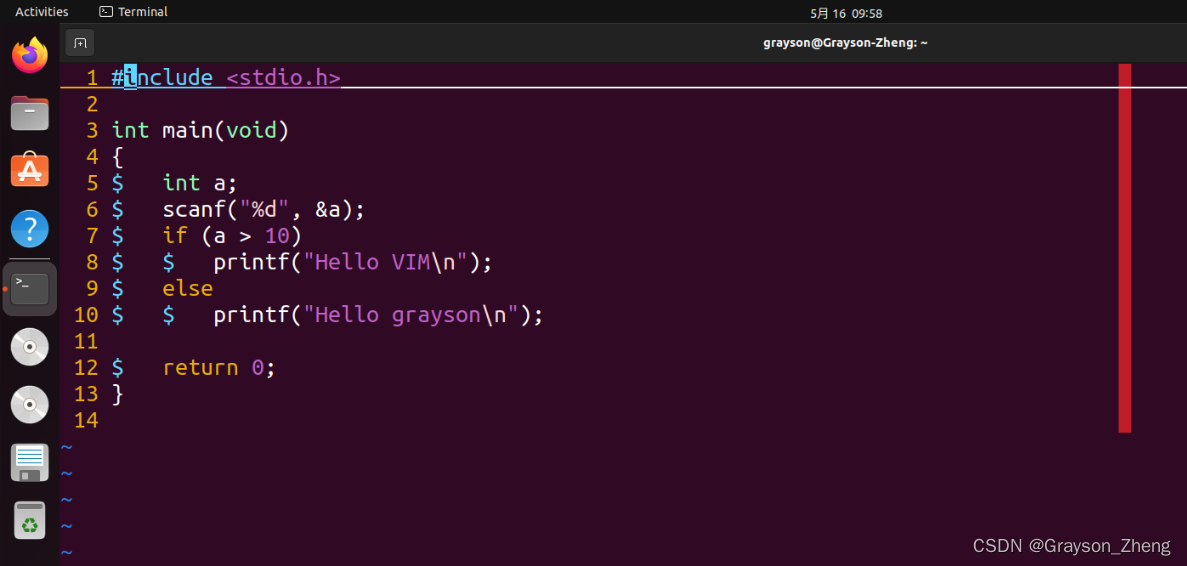This screenshot has width=1187, height=566.
Task: Open the clock and calendar menu
Action: coord(846,13)
